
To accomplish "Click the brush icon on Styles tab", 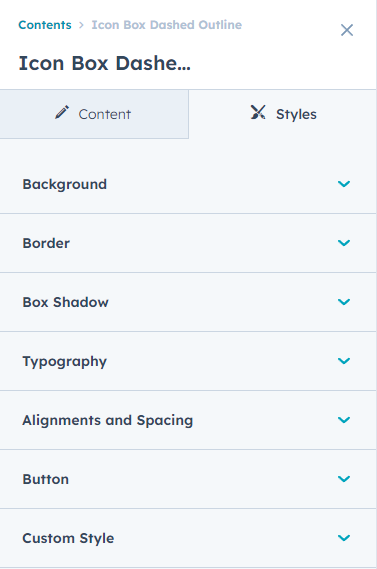I will pos(258,112).
